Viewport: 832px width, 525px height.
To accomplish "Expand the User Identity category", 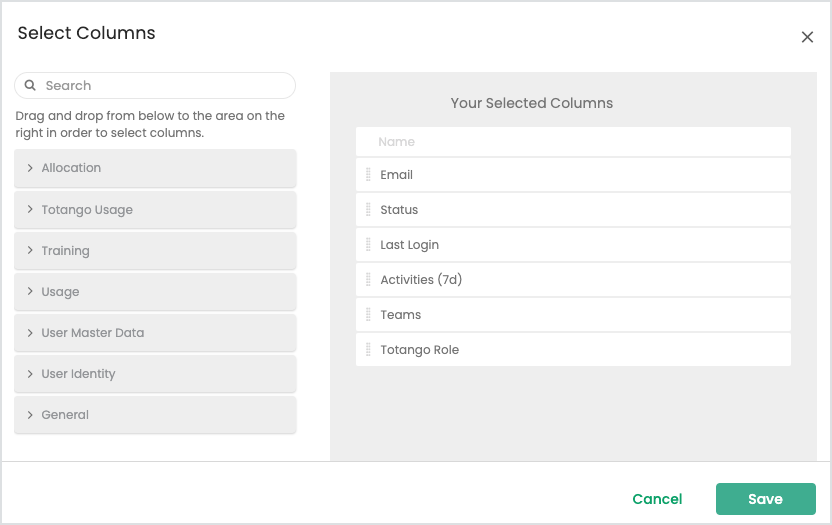I will click(155, 374).
